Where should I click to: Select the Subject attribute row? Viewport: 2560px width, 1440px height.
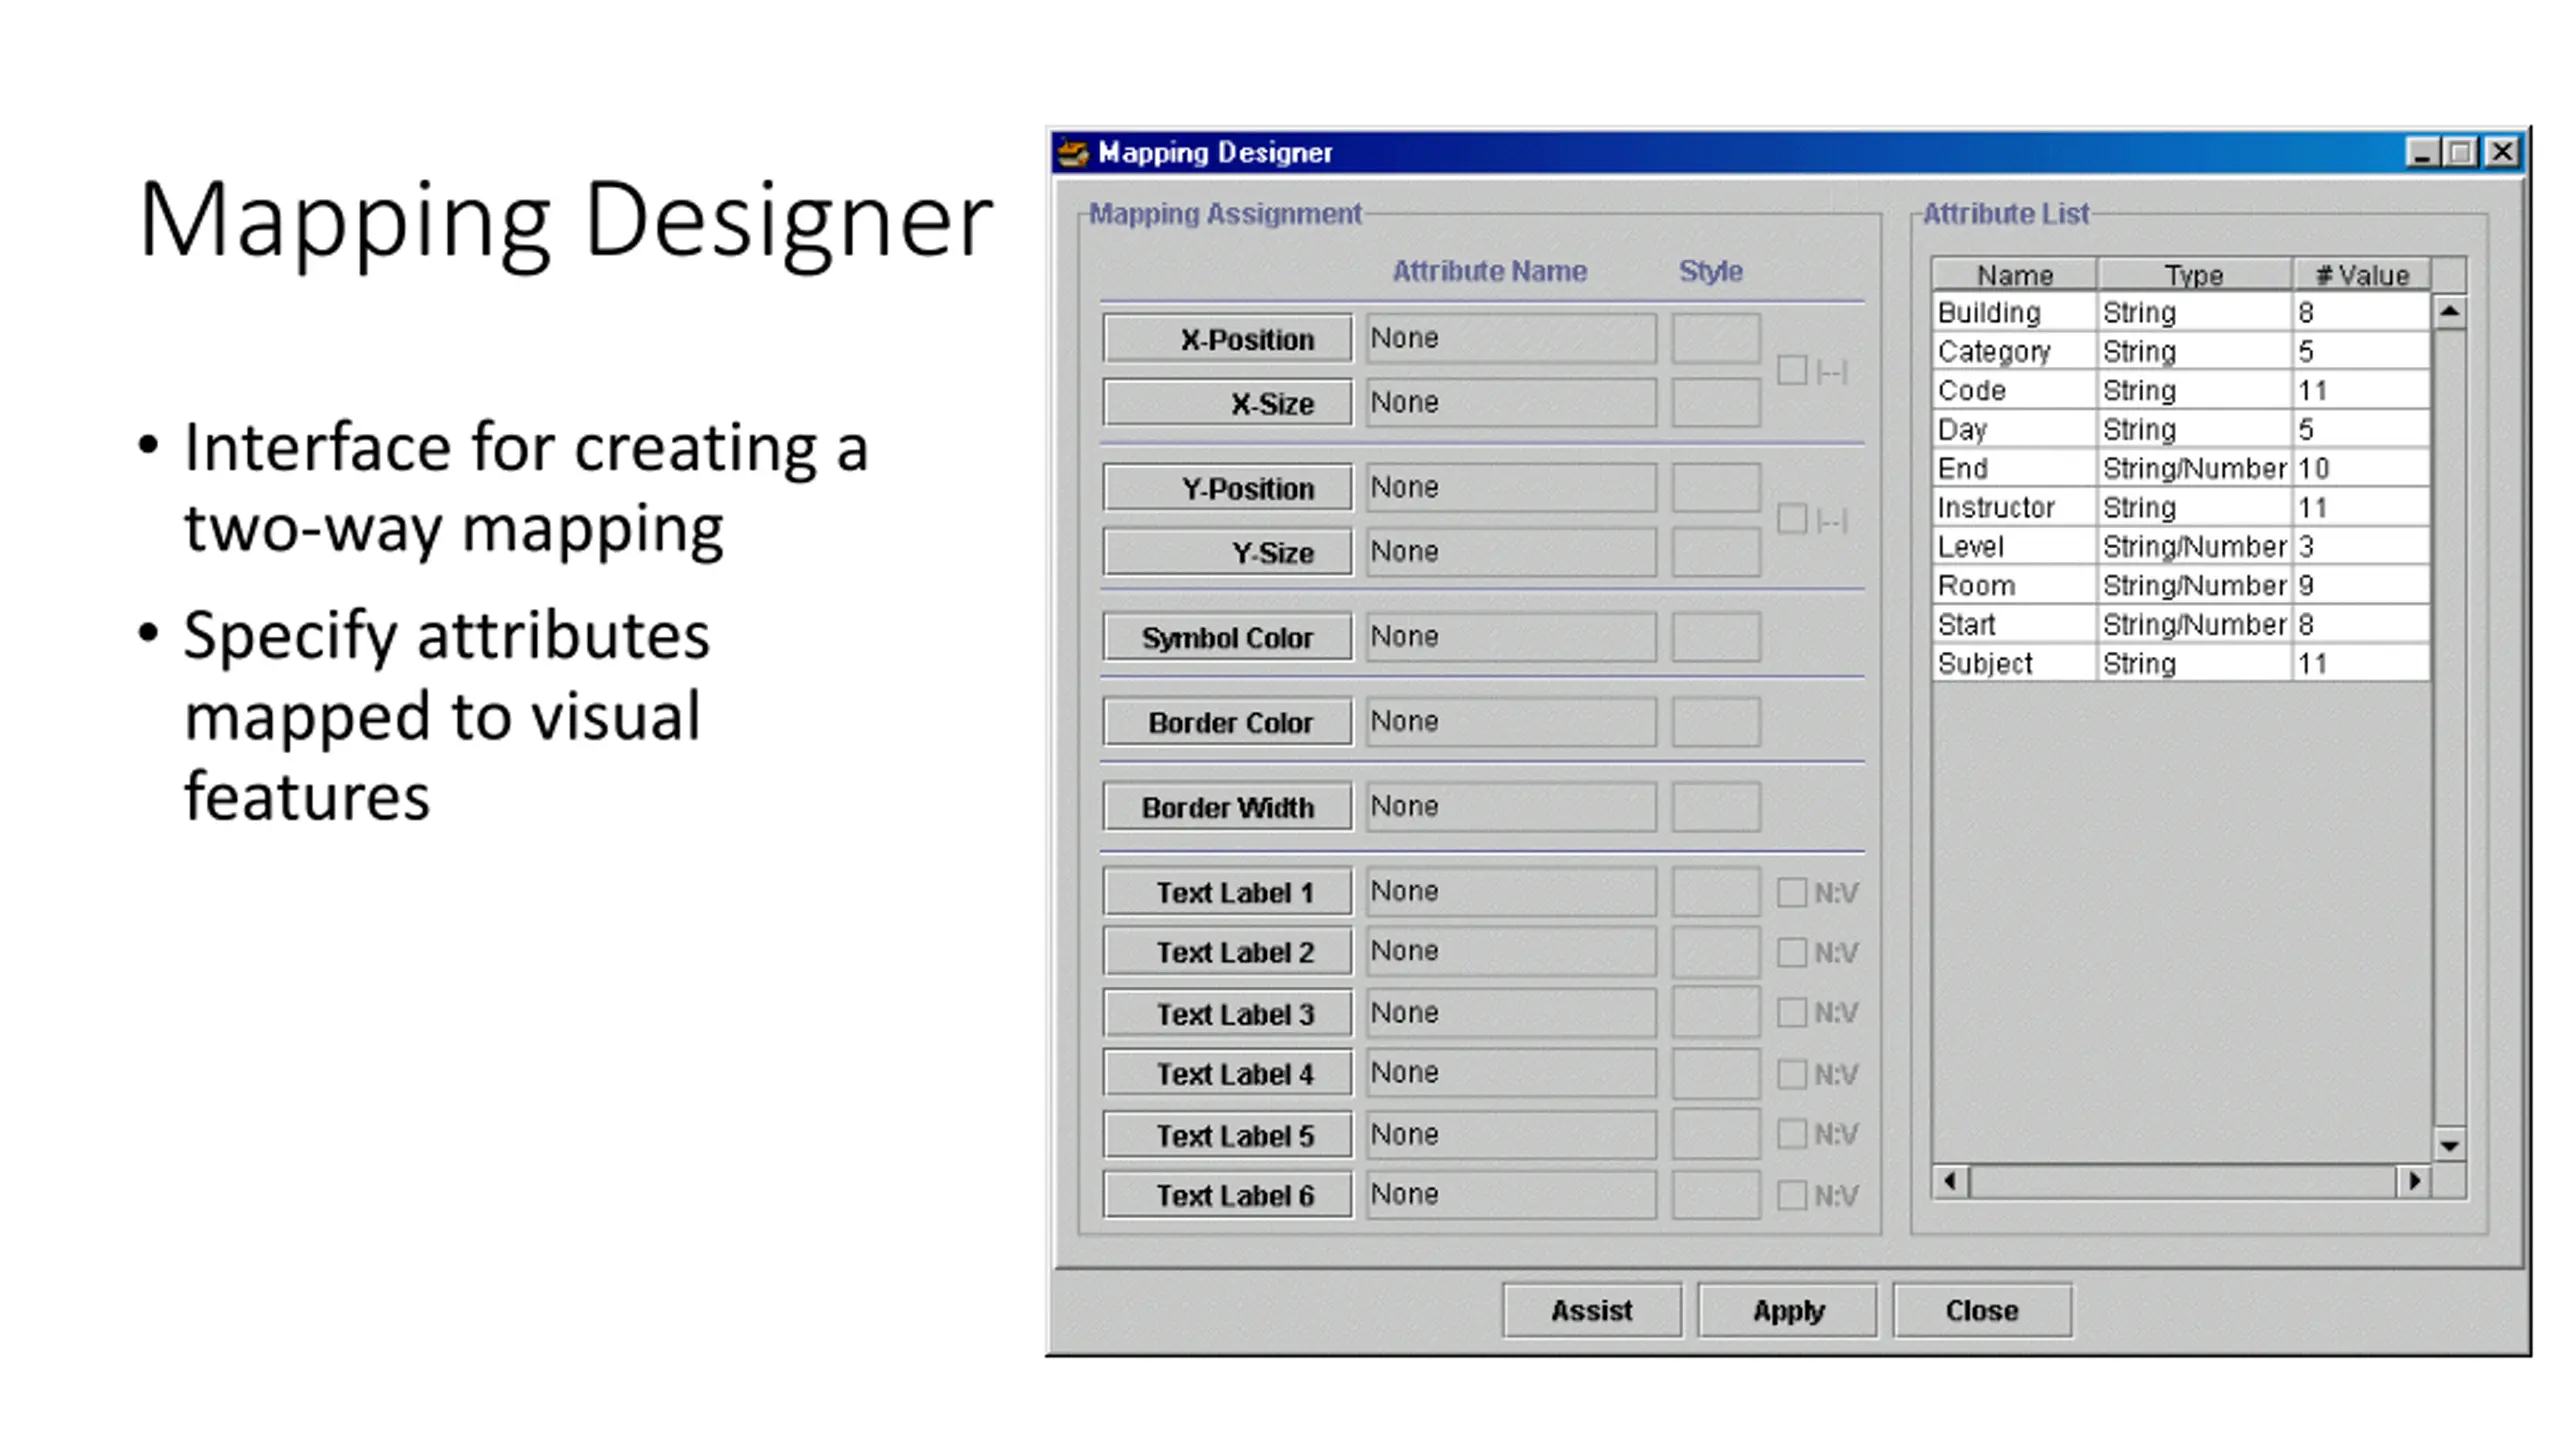coord(2181,663)
